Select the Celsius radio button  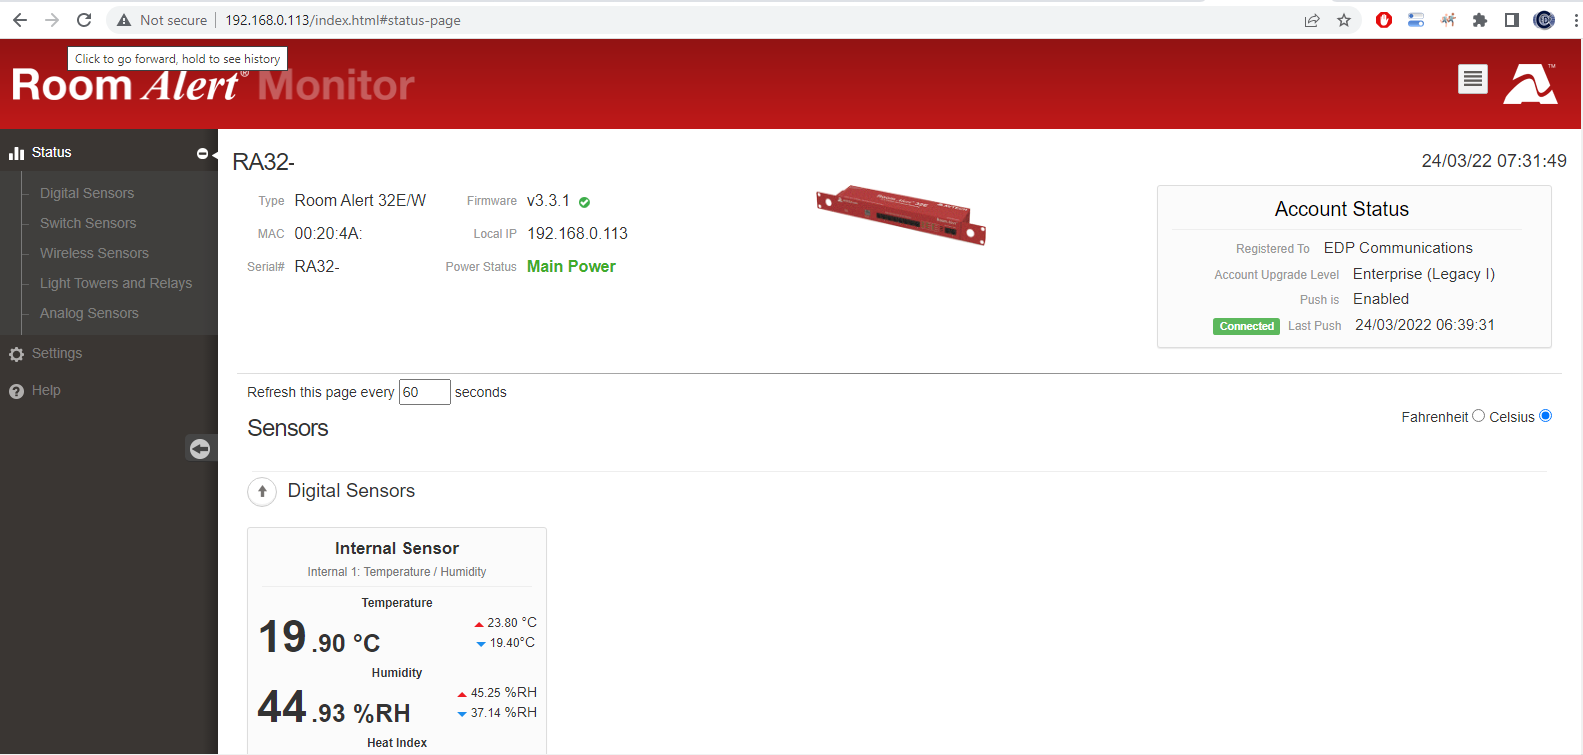pyautogui.click(x=1545, y=416)
